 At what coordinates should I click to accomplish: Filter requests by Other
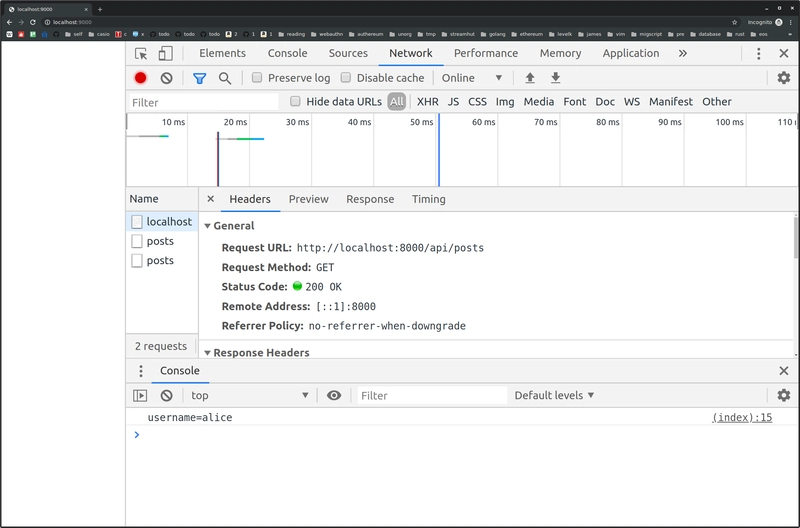point(716,102)
